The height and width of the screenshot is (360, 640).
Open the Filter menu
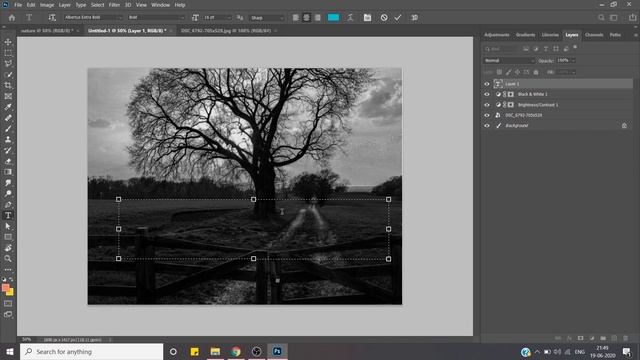114,5
